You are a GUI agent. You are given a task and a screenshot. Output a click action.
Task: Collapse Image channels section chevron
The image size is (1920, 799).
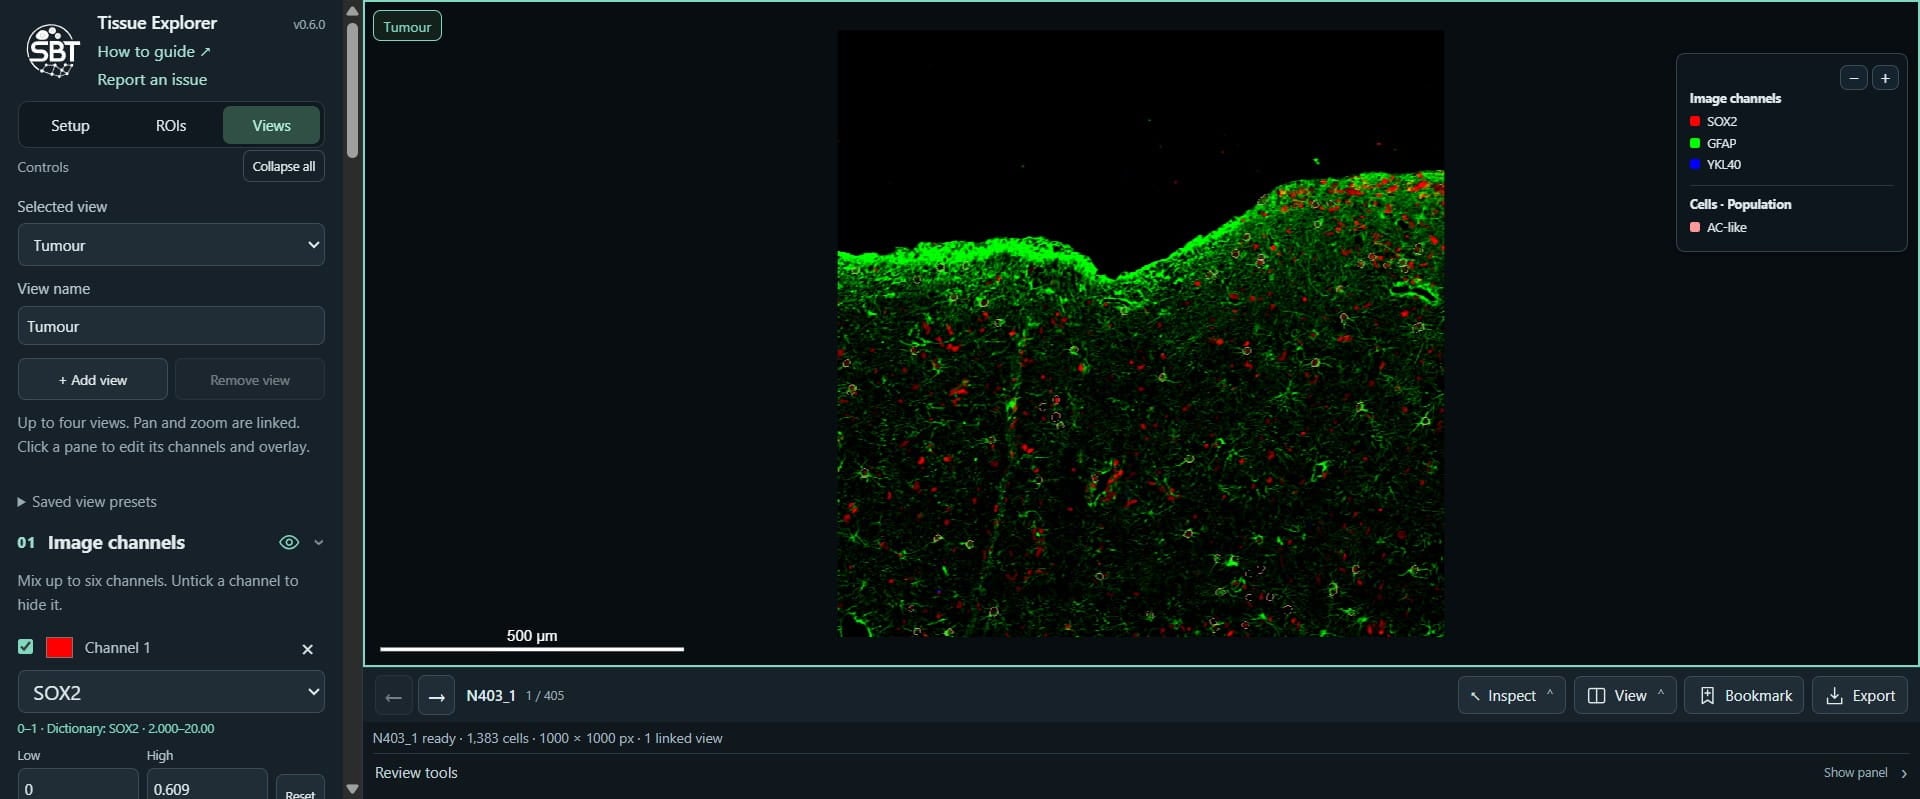(x=319, y=542)
